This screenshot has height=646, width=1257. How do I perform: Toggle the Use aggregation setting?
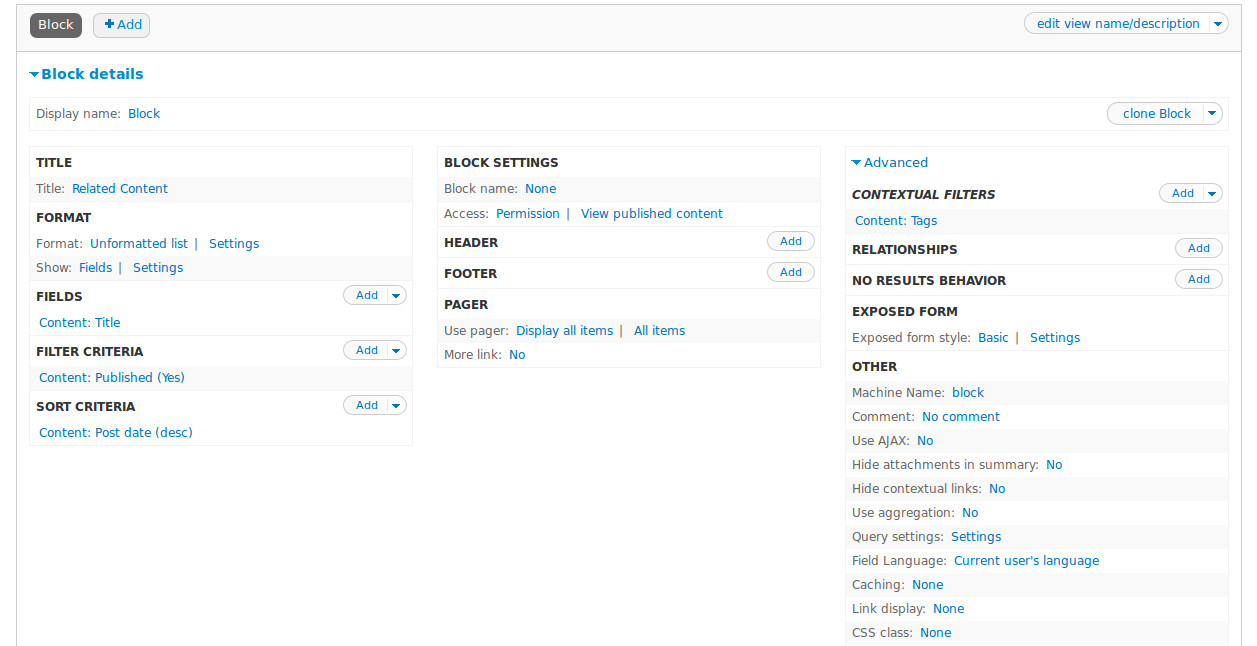coord(969,512)
